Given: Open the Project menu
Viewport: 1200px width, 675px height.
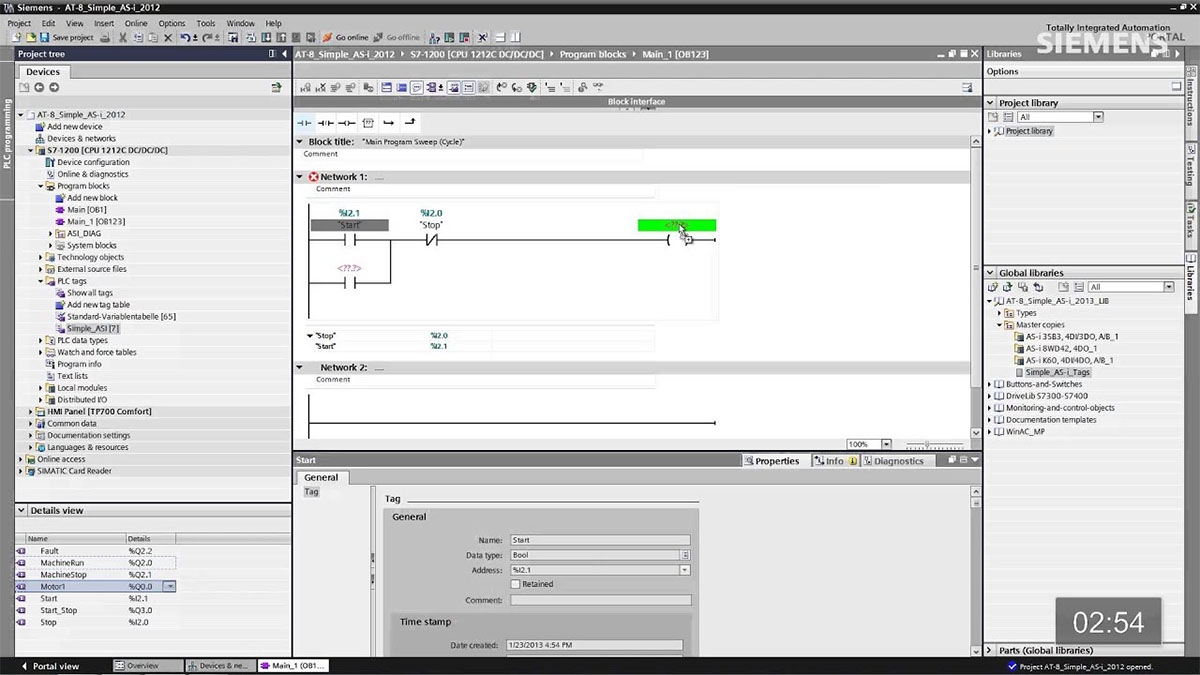Looking at the screenshot, I should click(19, 23).
